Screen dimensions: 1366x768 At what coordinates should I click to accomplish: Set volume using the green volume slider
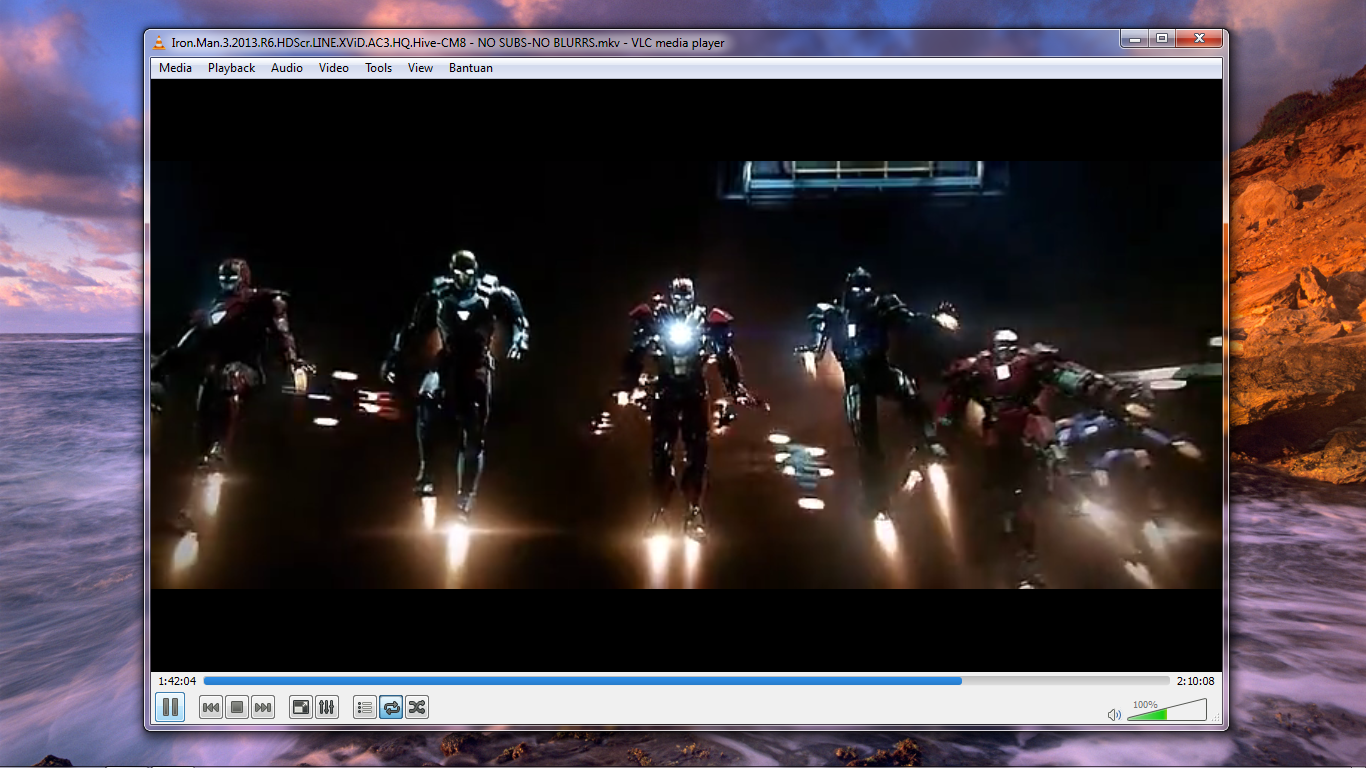(x=1167, y=711)
